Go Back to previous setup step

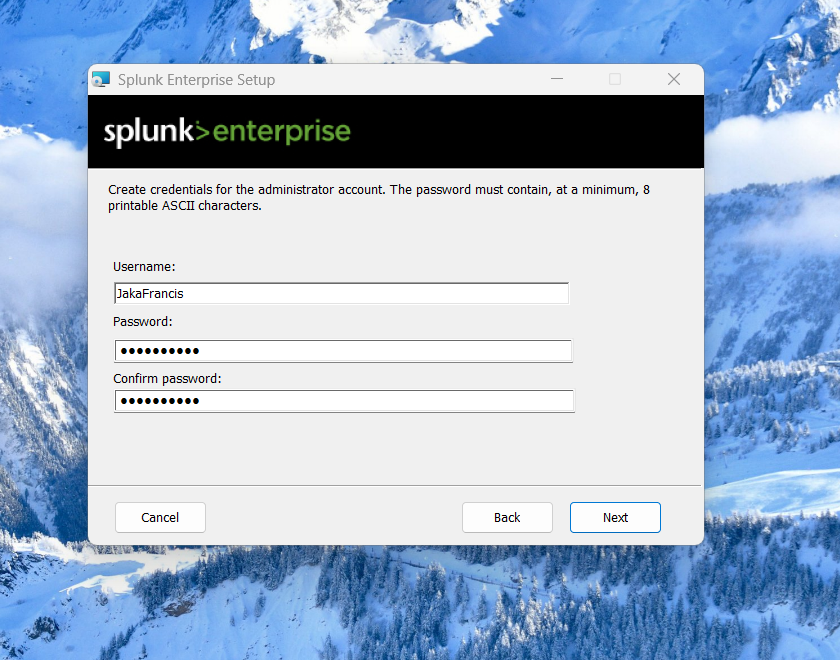pos(507,518)
